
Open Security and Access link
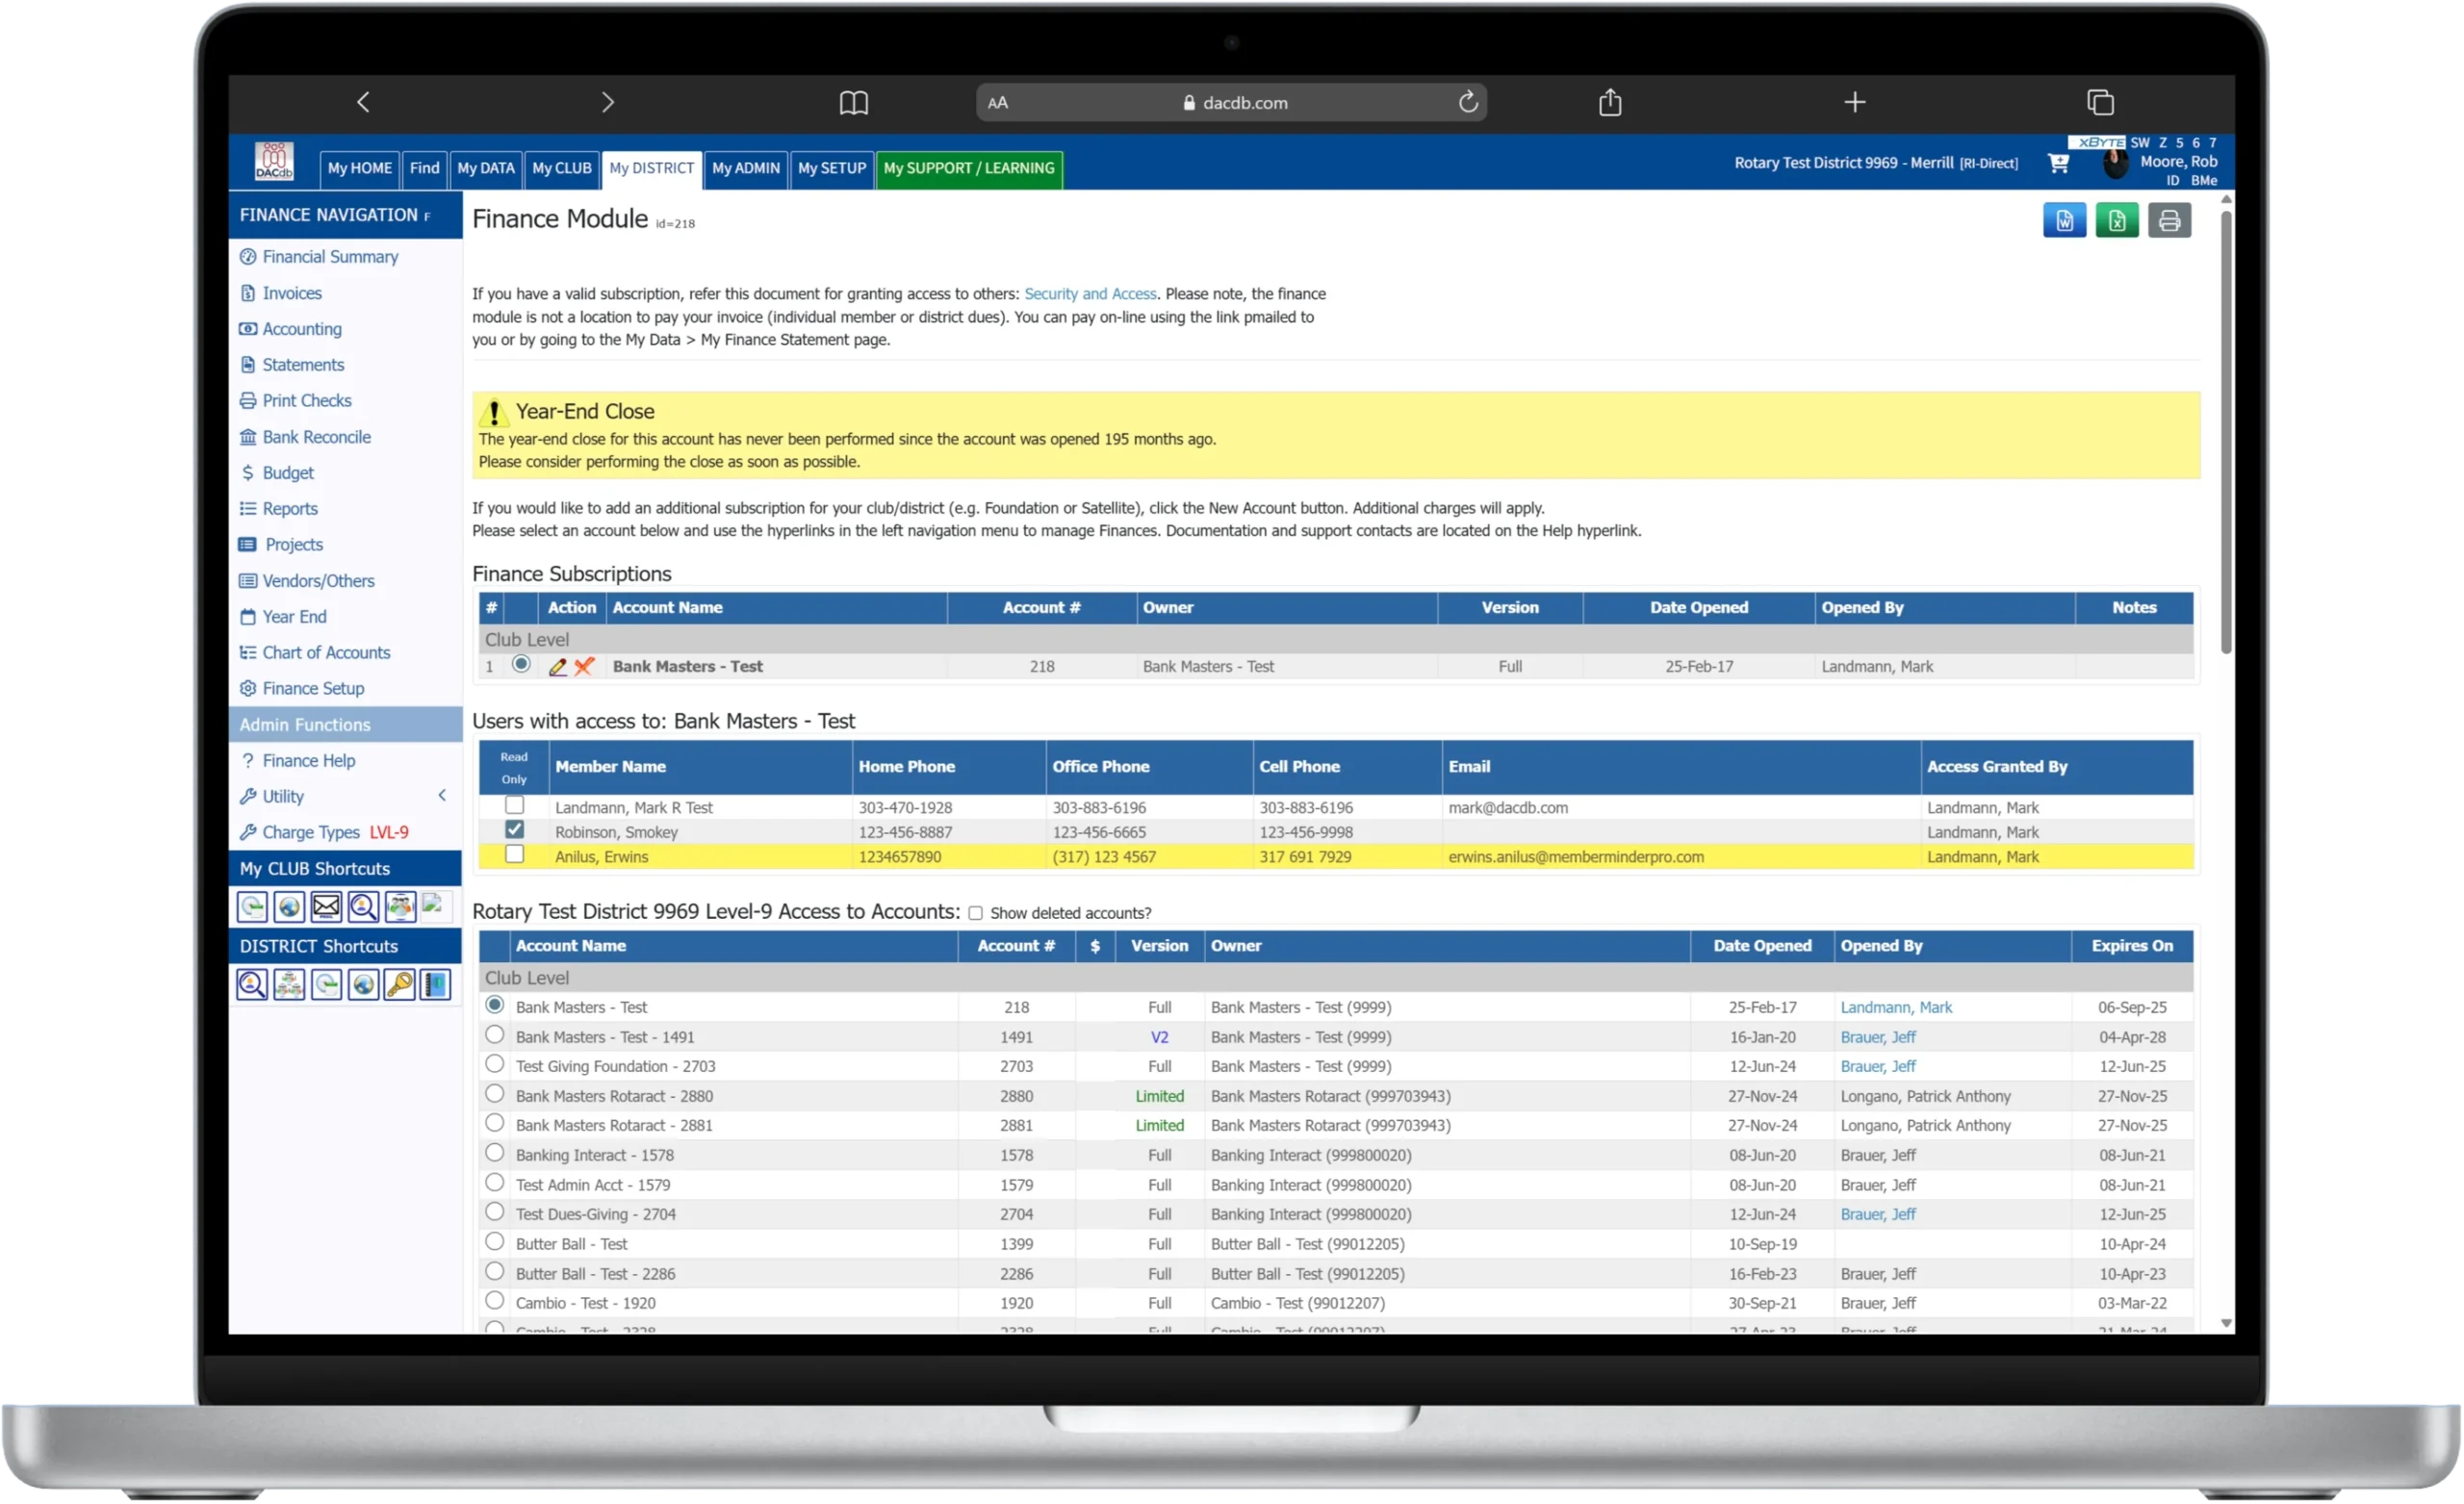[x=1089, y=294]
